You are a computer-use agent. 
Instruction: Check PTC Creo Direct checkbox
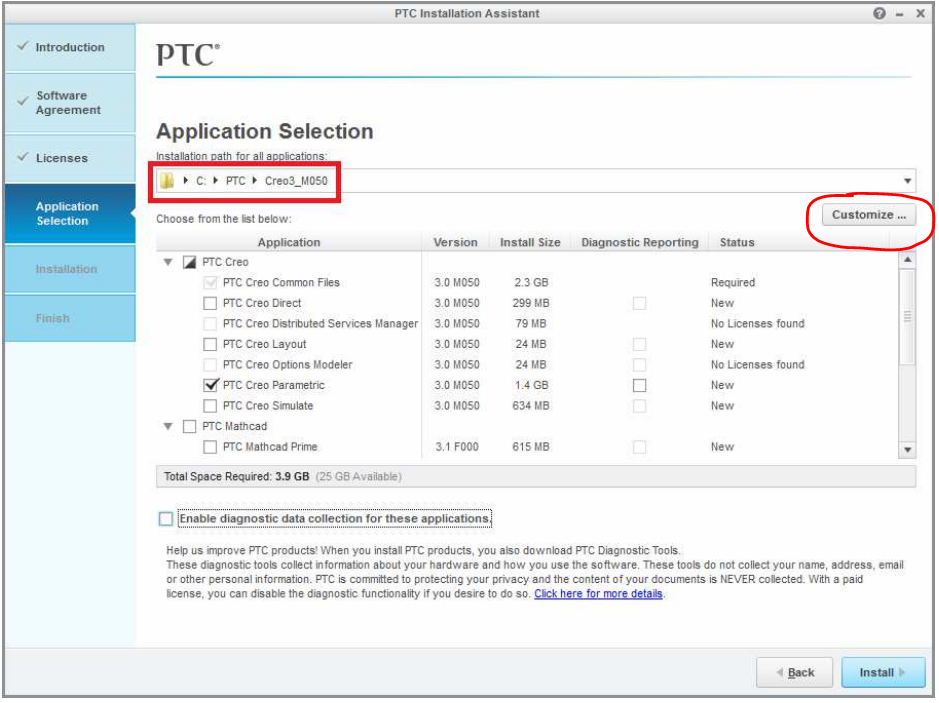pyautogui.click(x=210, y=303)
